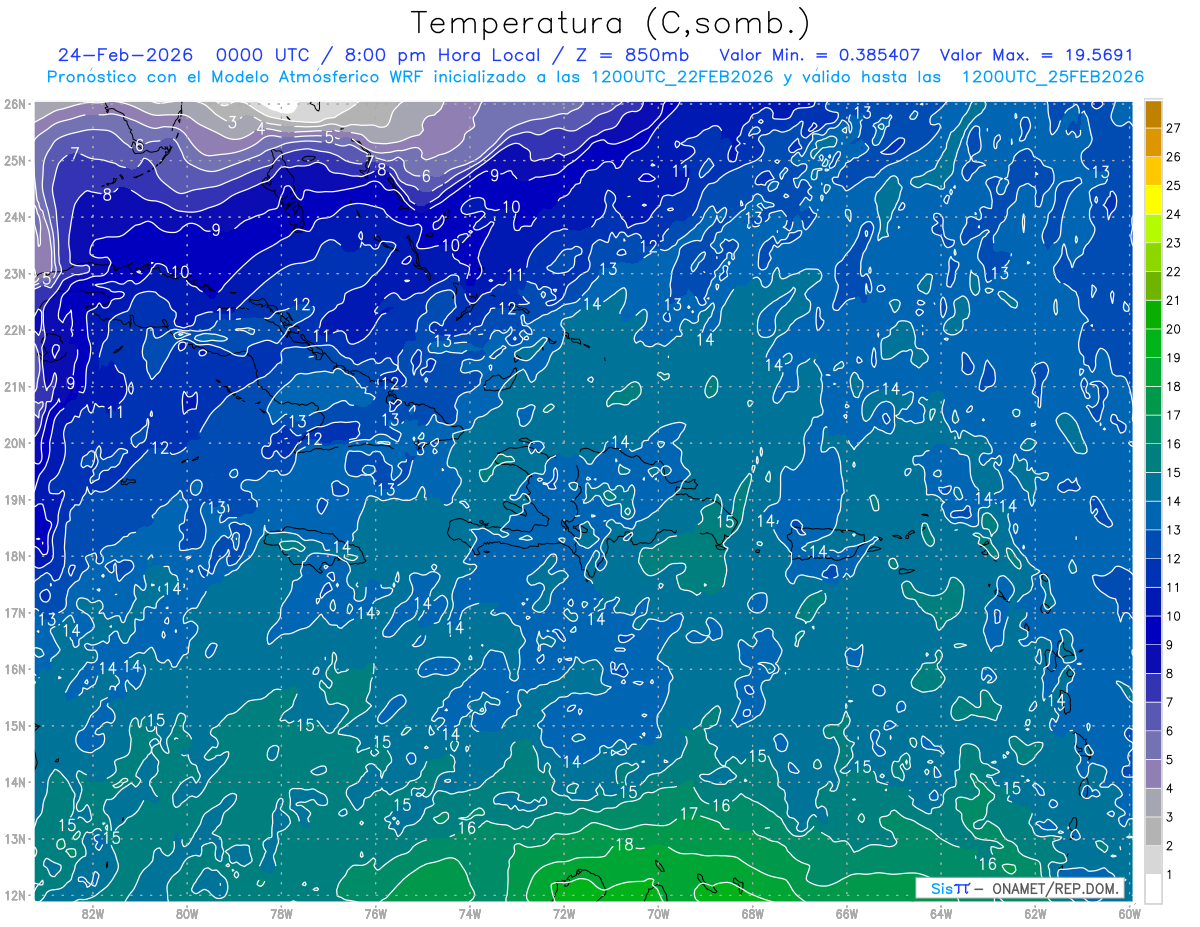Click the "1200UTC_25FEB2026" valid-until time

point(1053,77)
